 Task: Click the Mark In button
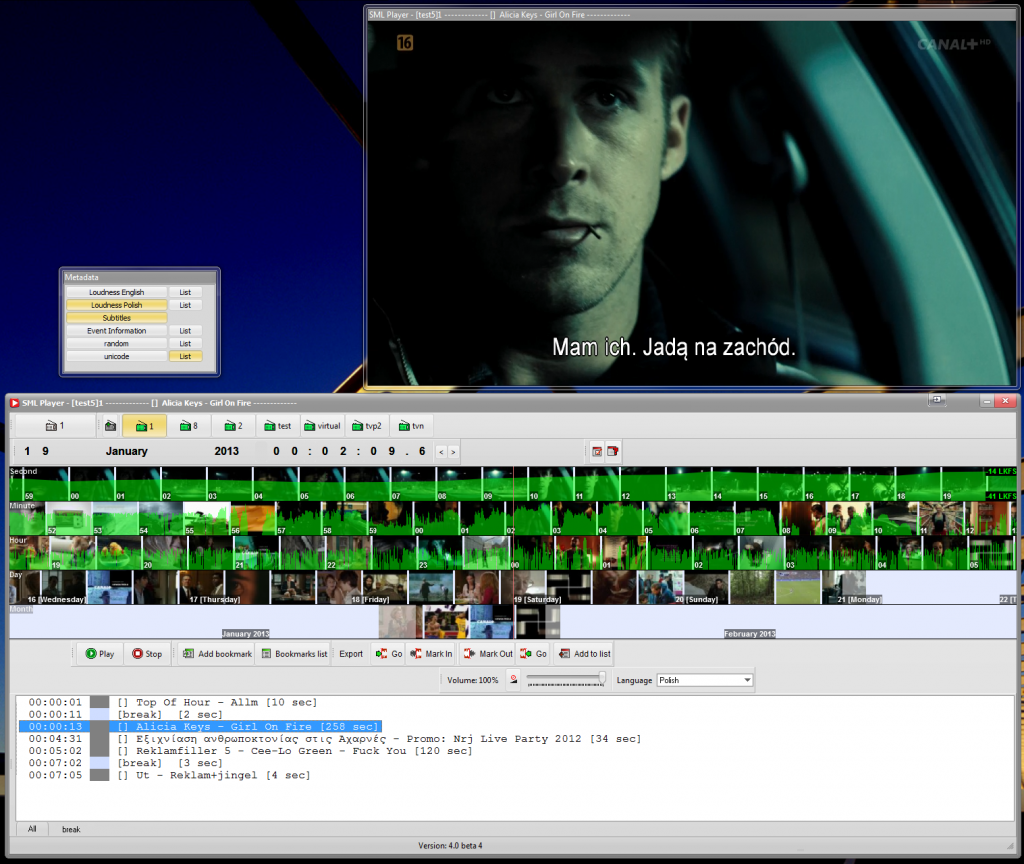431,654
